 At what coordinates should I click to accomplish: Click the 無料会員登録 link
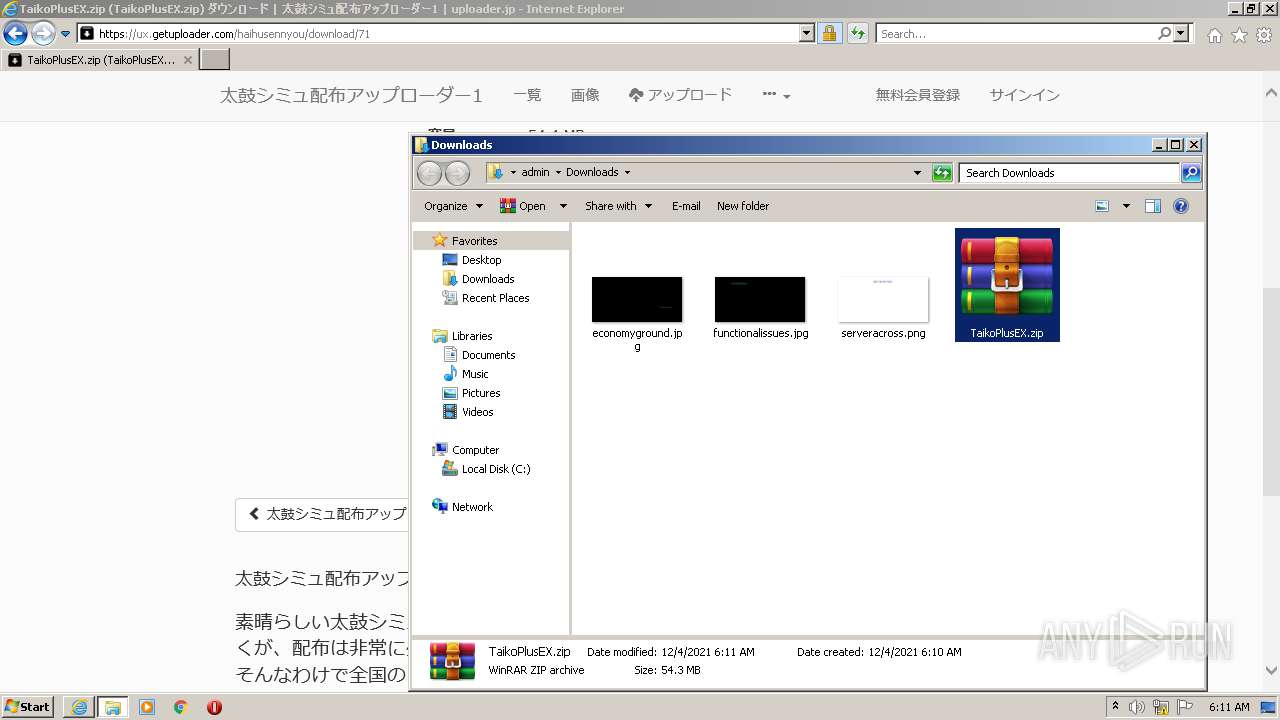point(918,95)
